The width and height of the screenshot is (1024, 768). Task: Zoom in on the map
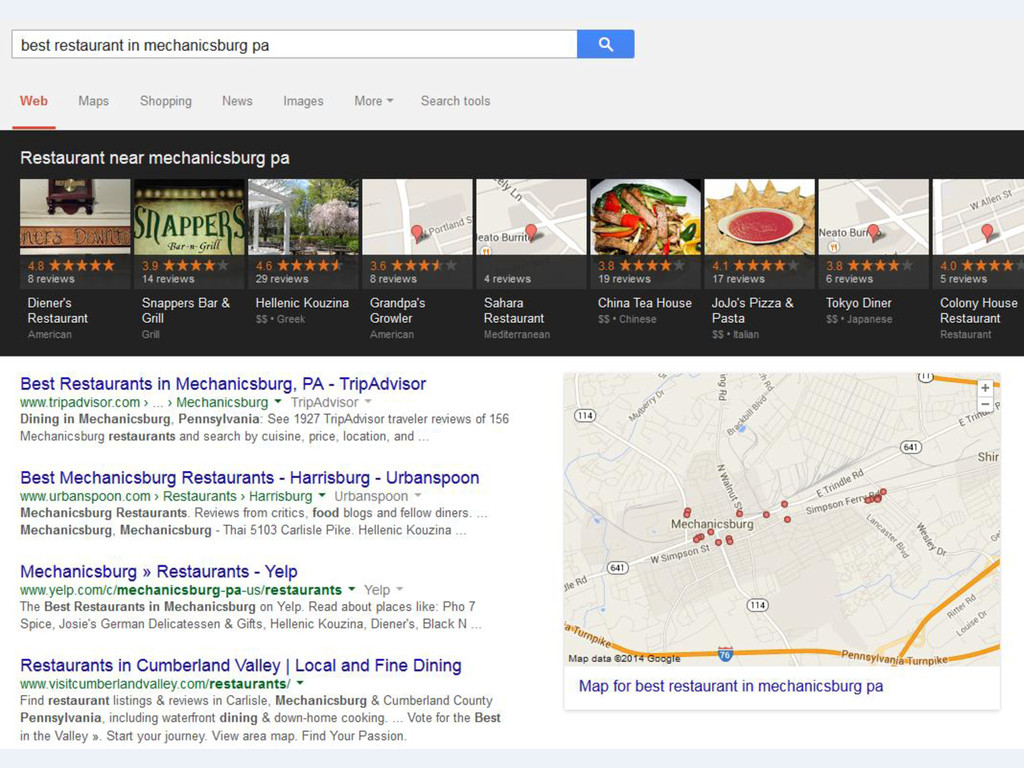pos(985,388)
